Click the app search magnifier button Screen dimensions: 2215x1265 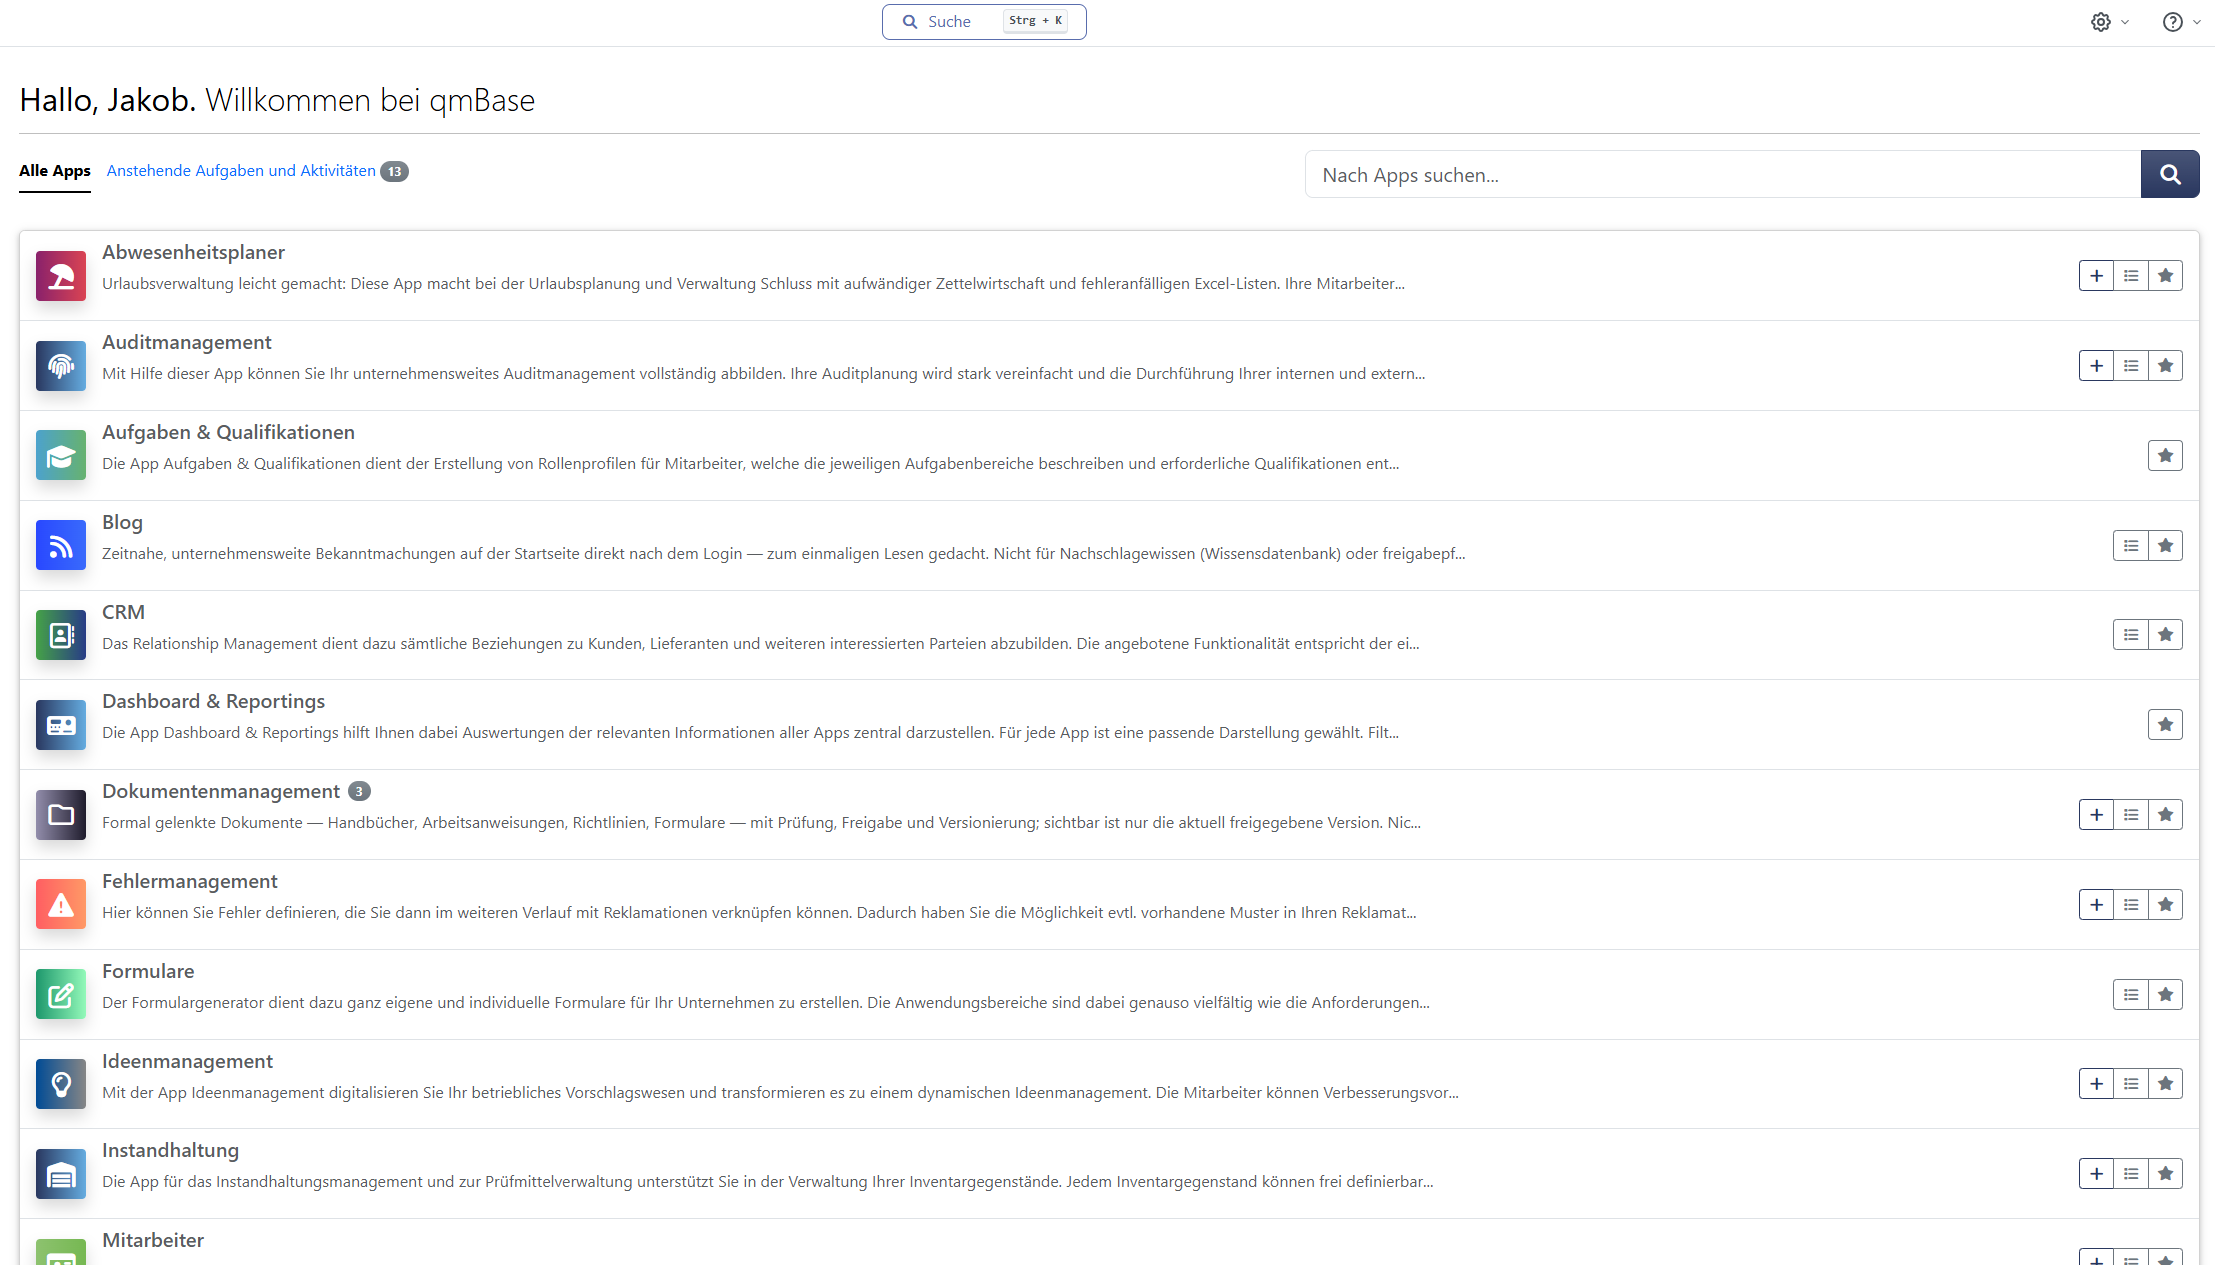(2170, 175)
